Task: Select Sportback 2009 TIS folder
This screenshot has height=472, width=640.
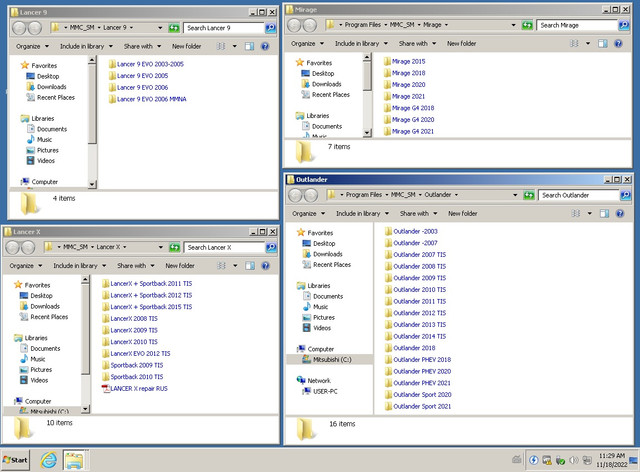Action: pyautogui.click(x=132, y=365)
